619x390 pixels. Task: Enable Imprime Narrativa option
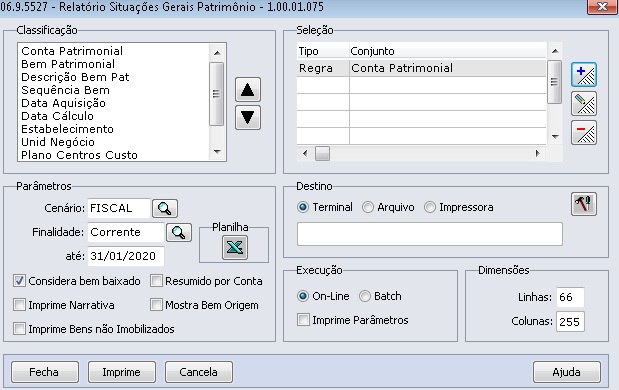coord(19,305)
